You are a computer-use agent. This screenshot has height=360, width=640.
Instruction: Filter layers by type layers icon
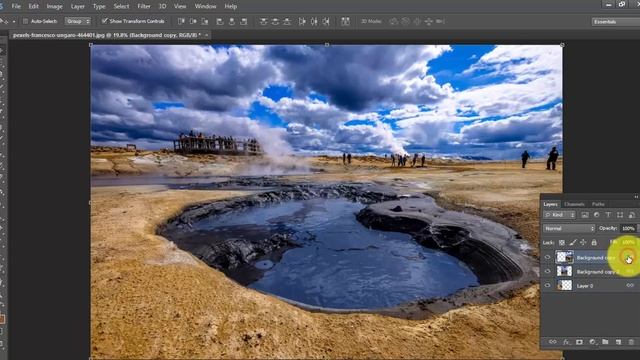[609, 215]
